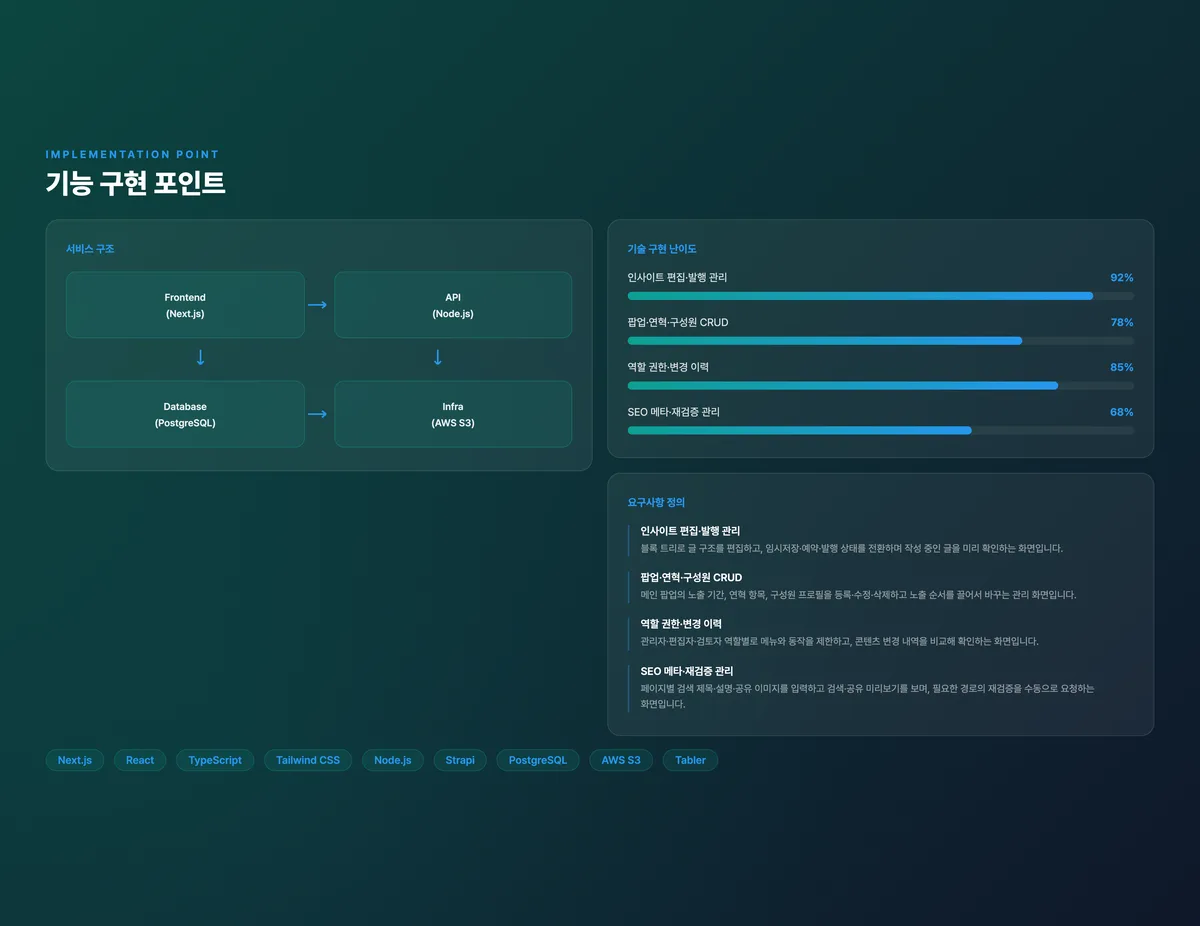Click the '요구사항 정의' panel heading
The width and height of the screenshot is (1200, 926).
[656, 502]
